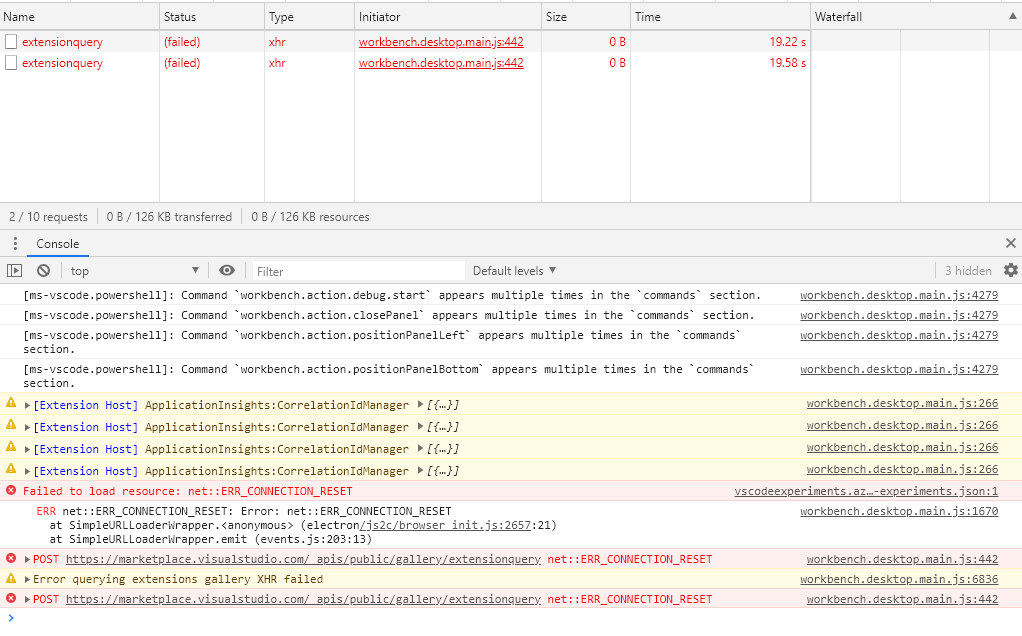The height and width of the screenshot is (636, 1022).
Task: Open the first marketplace extensionquery URL
Action: (x=303, y=559)
